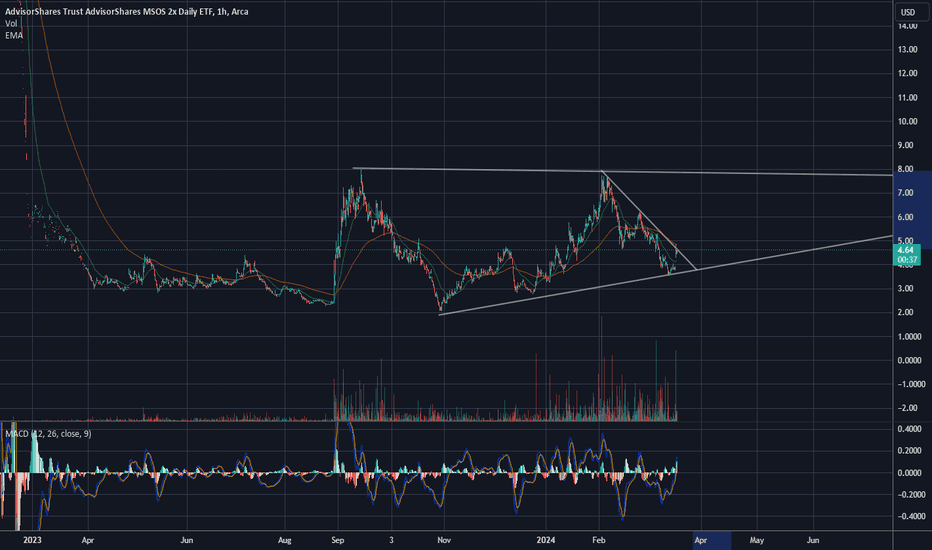Click the 2.00 price axis label
The height and width of the screenshot is (550, 932).
tap(905, 312)
